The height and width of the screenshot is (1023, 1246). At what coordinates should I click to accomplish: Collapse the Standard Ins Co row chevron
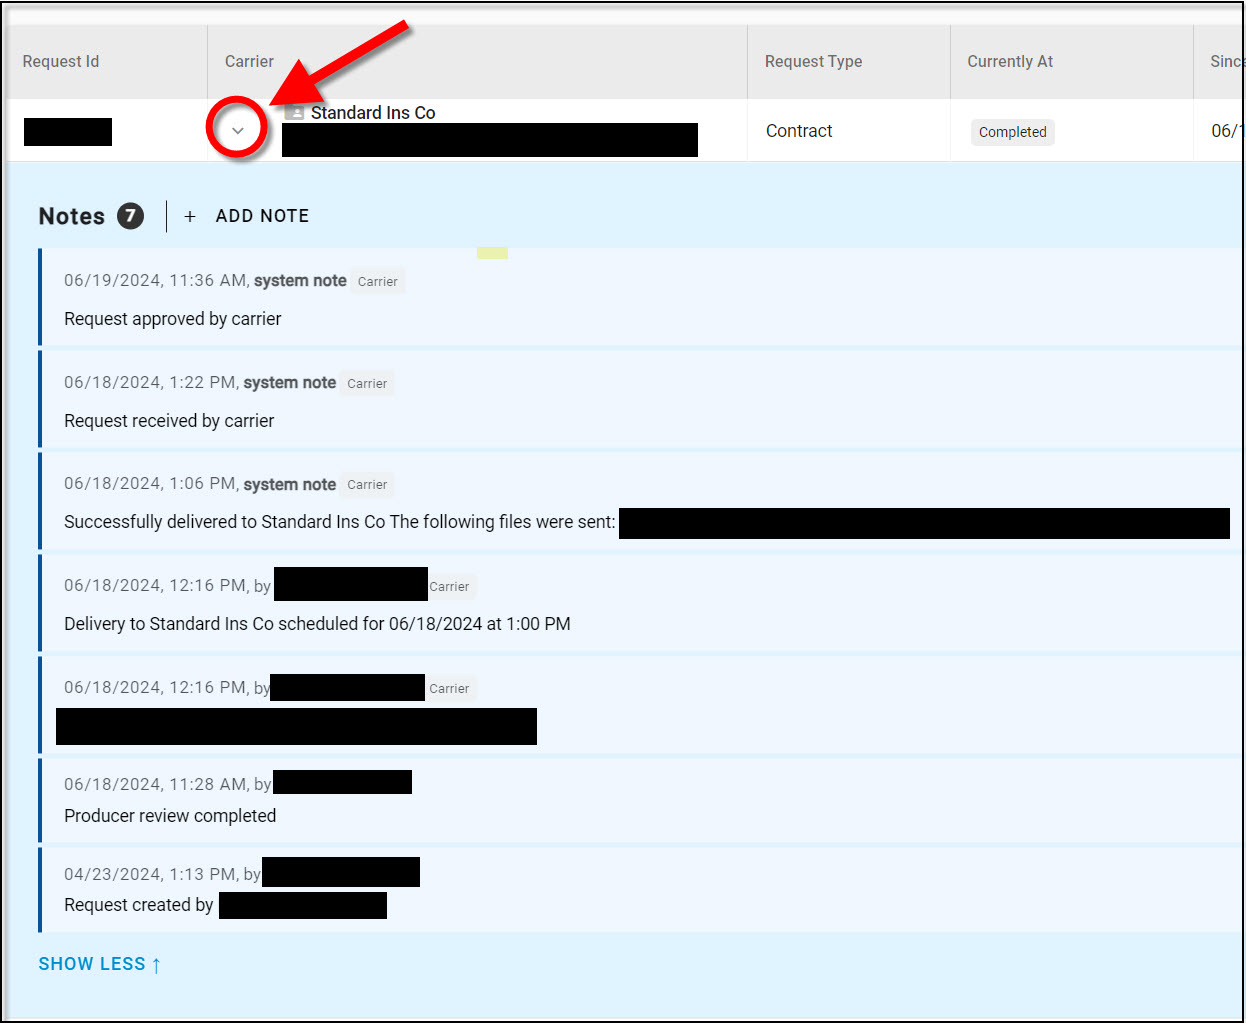point(237,131)
